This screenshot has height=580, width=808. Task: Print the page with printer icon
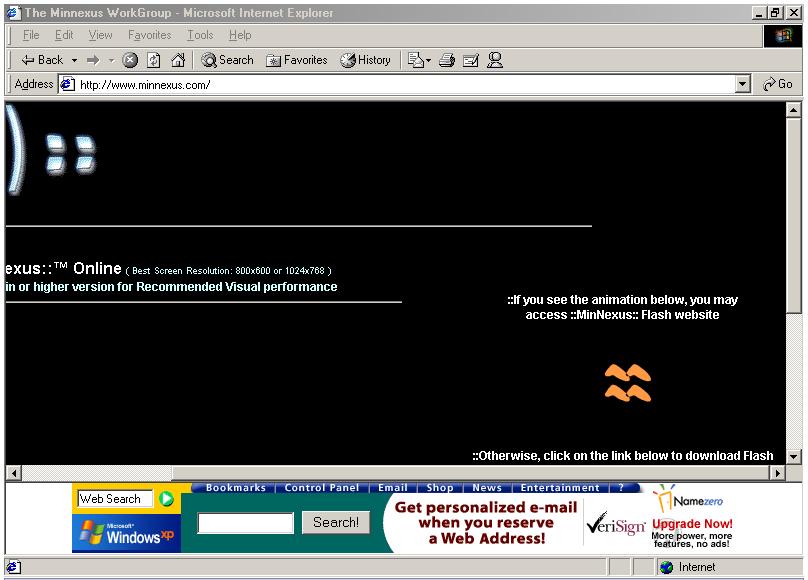(x=447, y=60)
